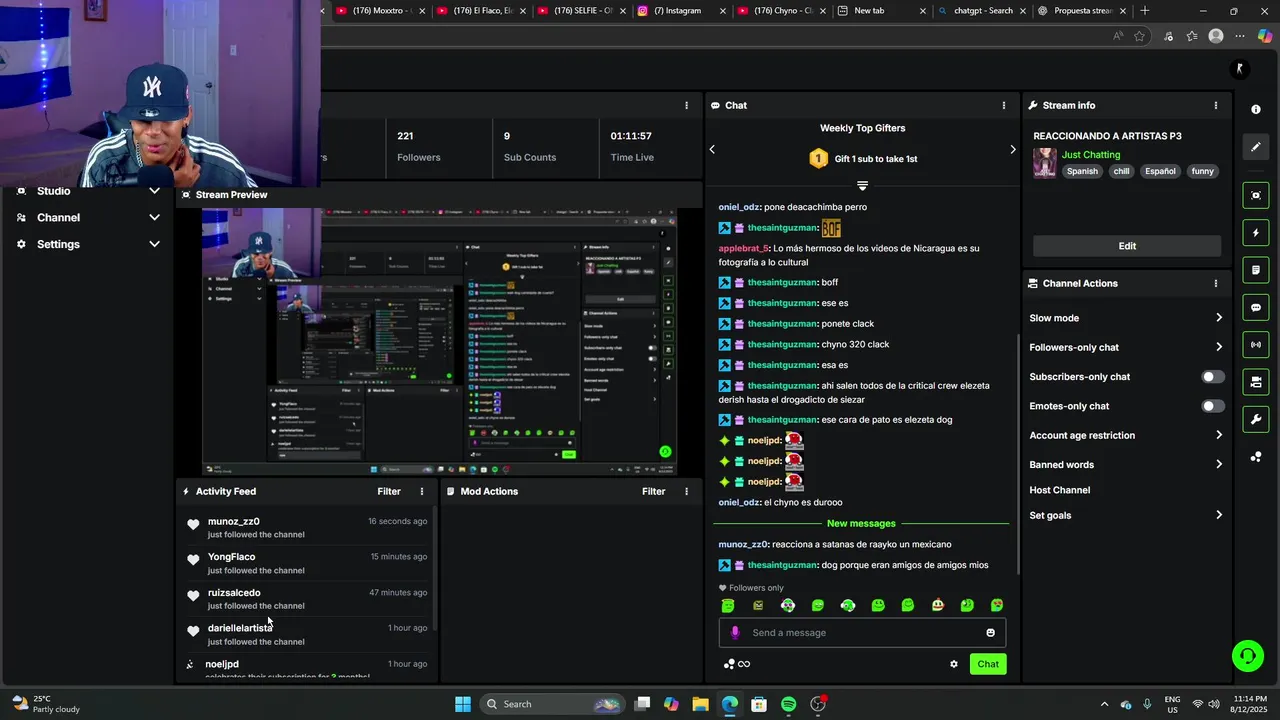The image size is (1280, 720).
Task: Switch to the Propuesta stream tab
Action: pos(1080,11)
